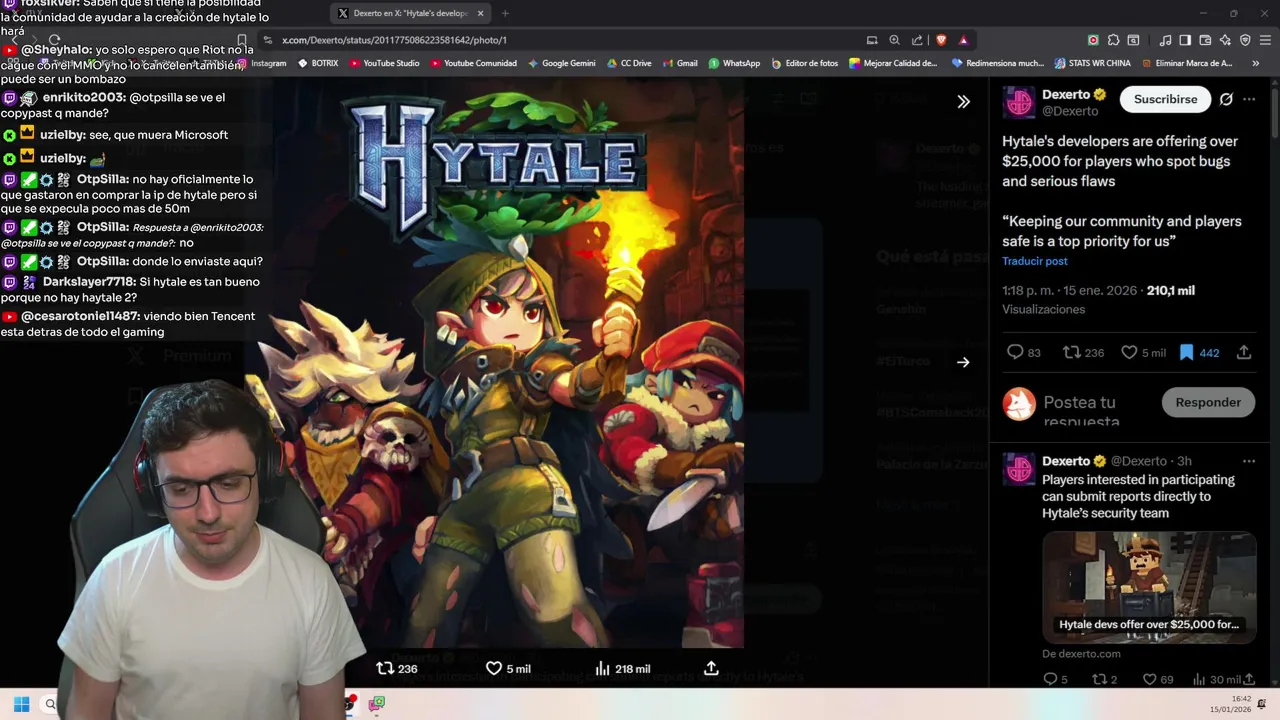Go to next photo arrow
Viewport: 1280px width, 720px height.
point(963,362)
